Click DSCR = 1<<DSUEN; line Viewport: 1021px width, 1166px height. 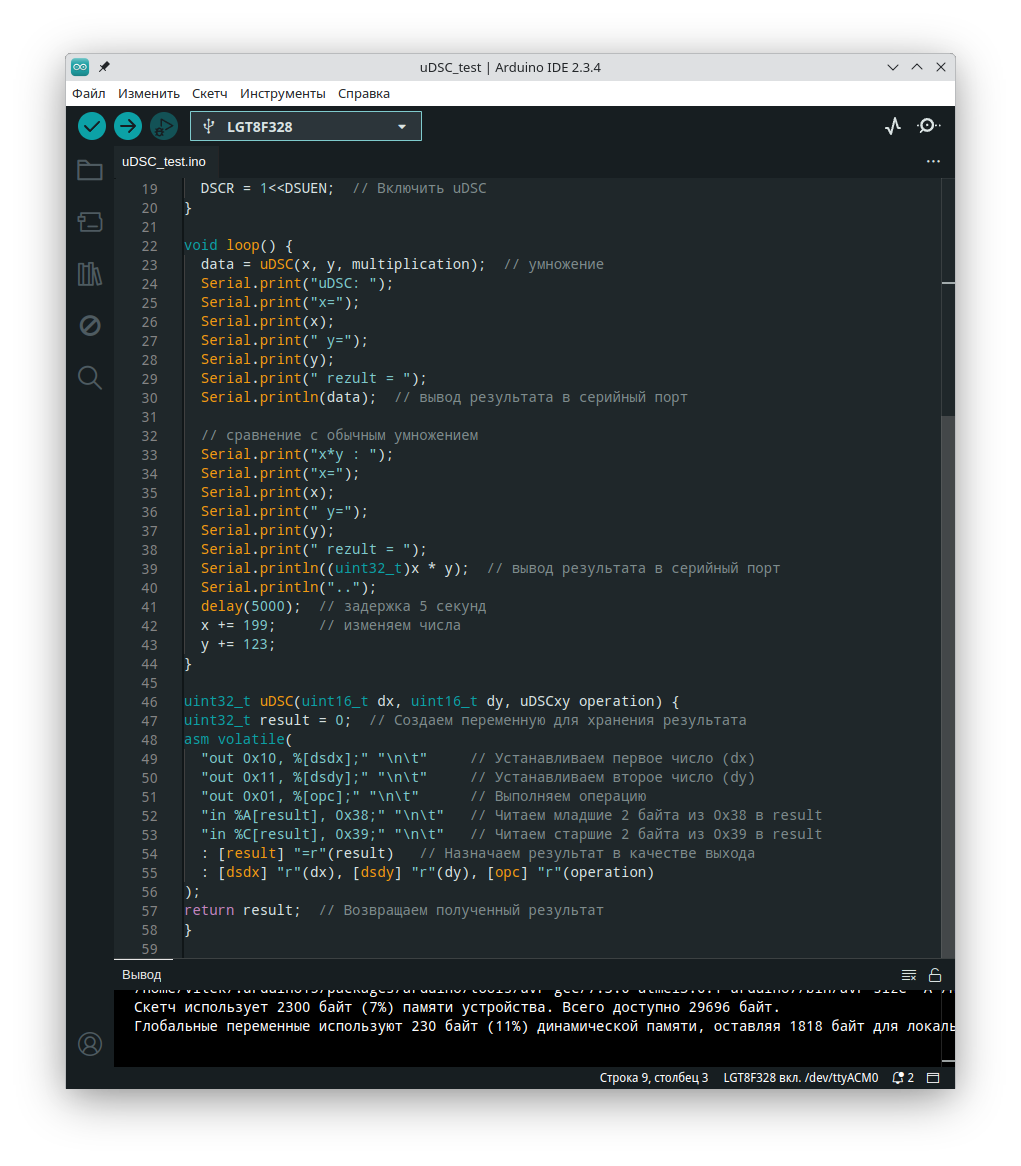[267, 188]
